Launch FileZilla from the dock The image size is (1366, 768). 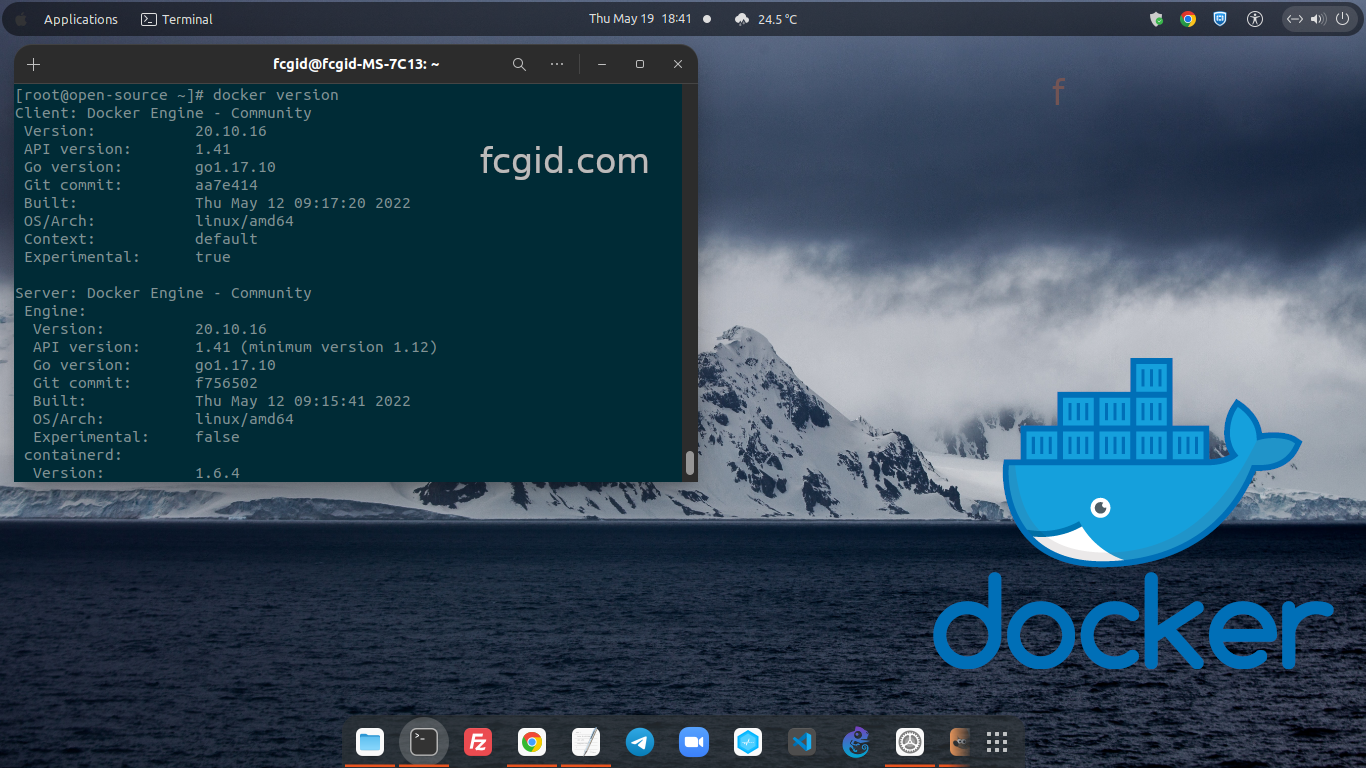(x=478, y=741)
